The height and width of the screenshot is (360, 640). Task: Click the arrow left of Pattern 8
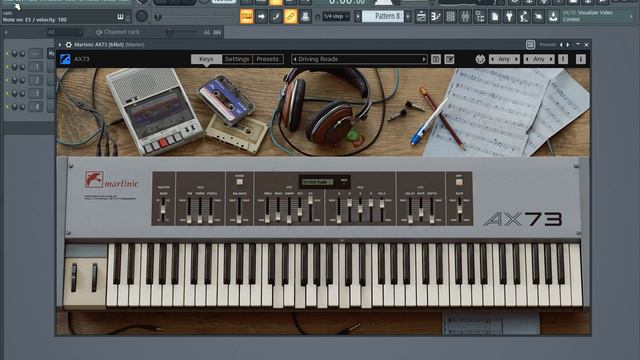pyautogui.click(x=358, y=17)
